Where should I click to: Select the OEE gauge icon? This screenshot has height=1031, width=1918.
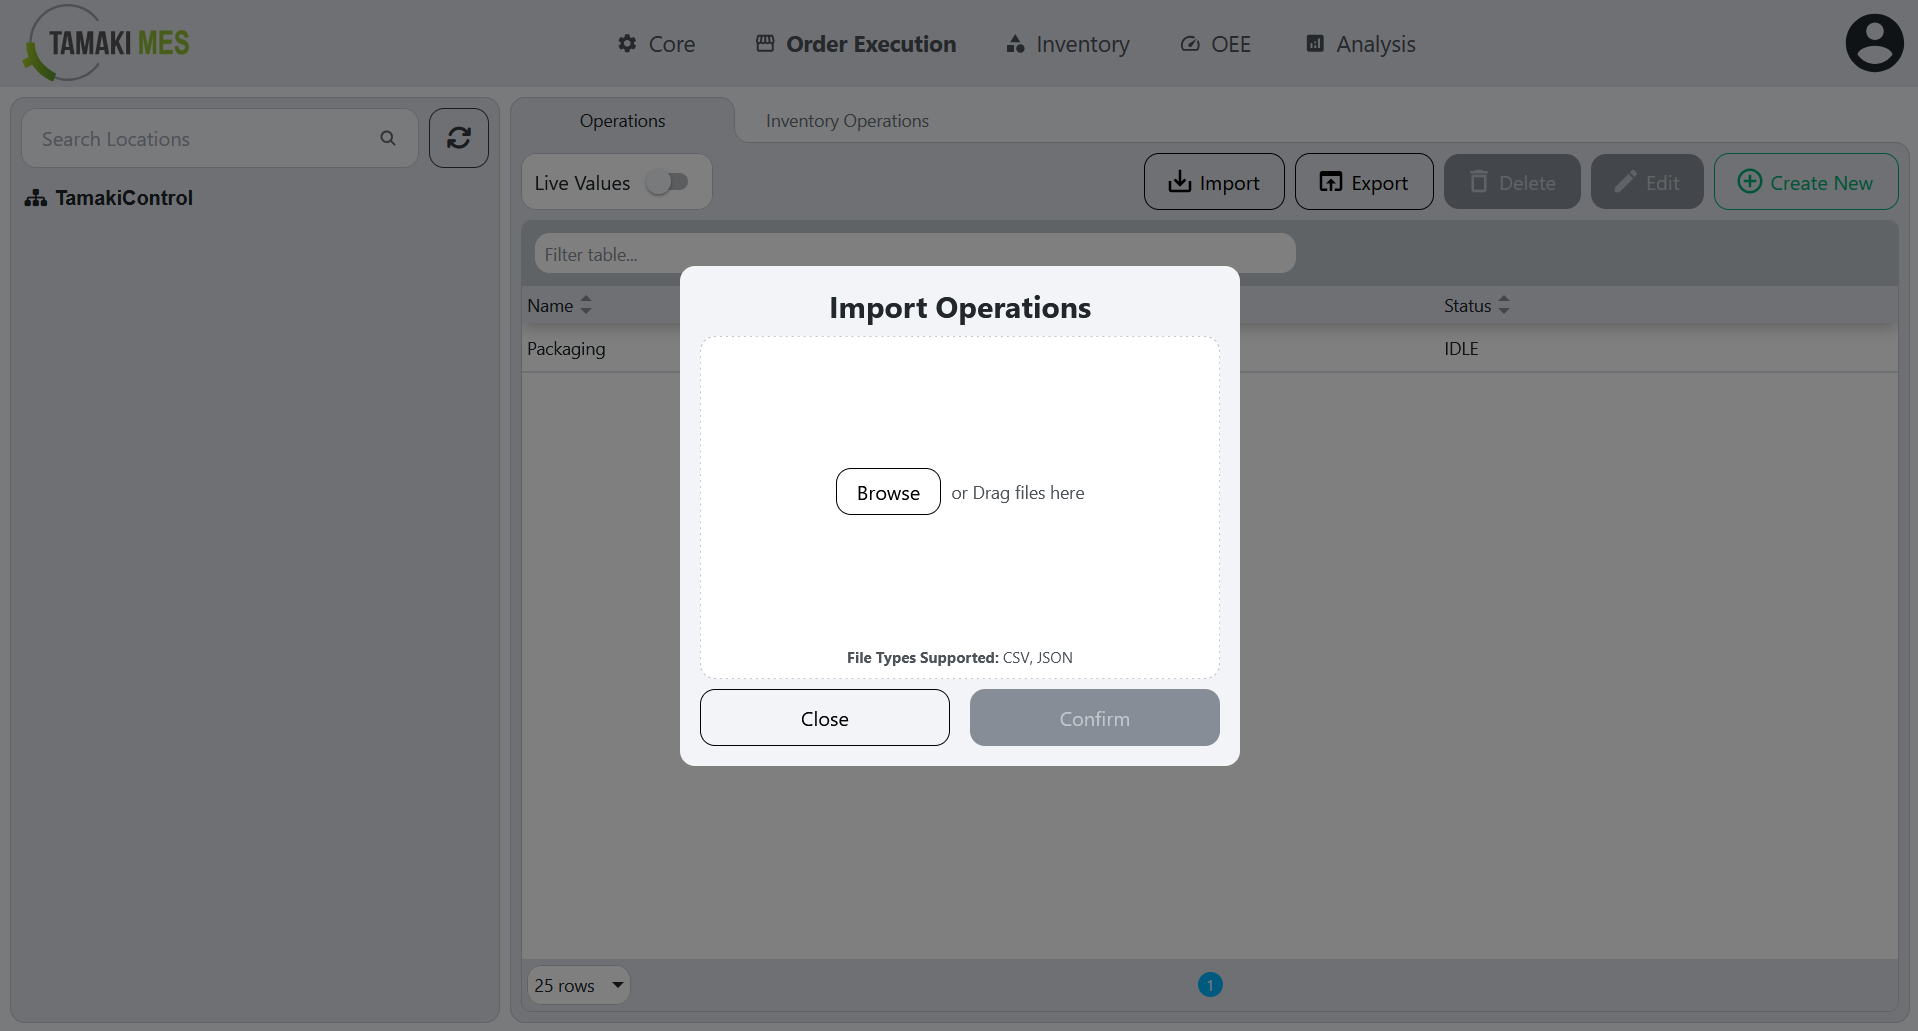[1189, 44]
